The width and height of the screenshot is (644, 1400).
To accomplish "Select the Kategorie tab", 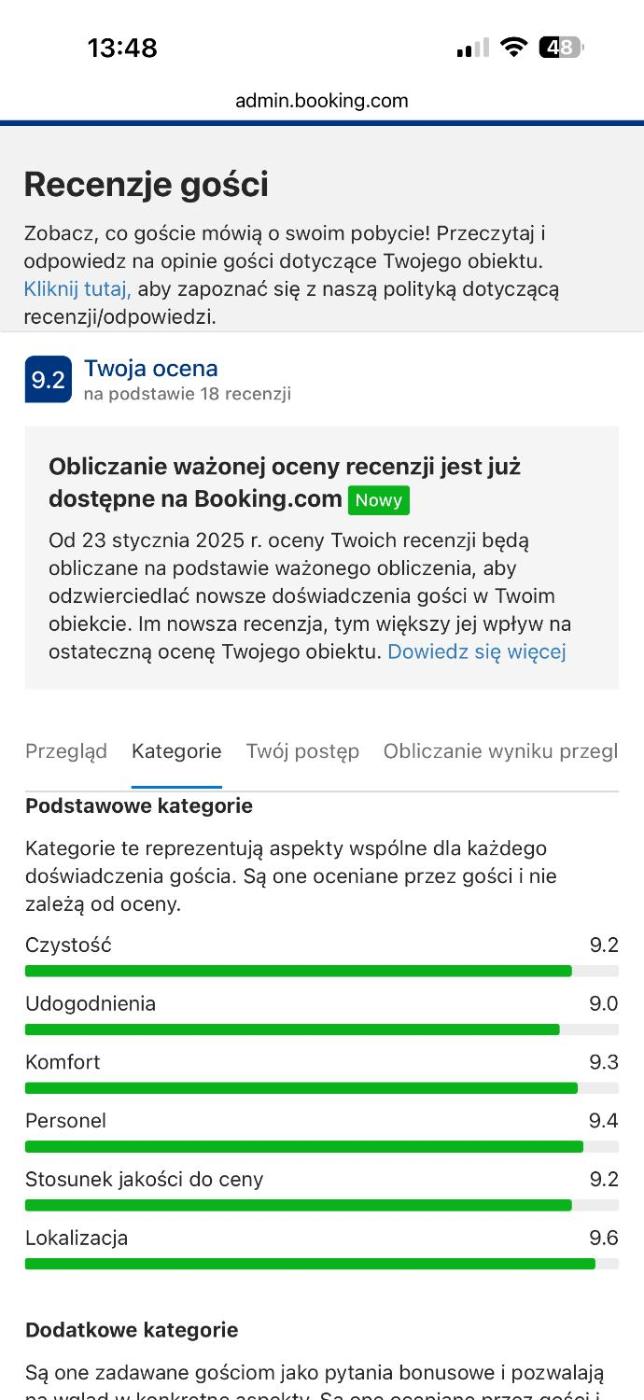I will pyautogui.click(x=176, y=752).
